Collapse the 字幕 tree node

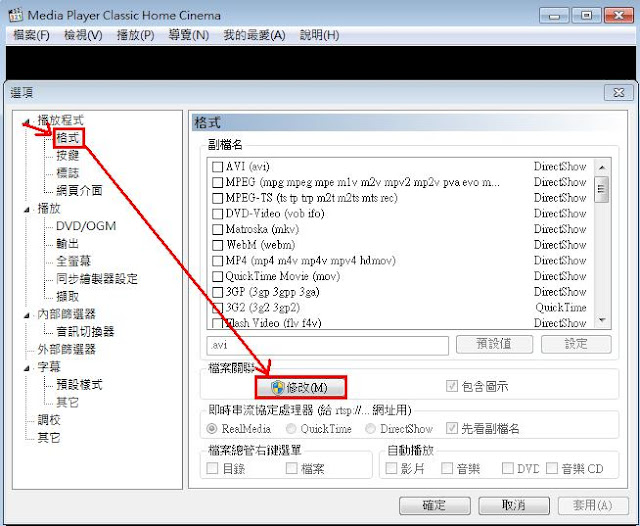click(x=27, y=368)
